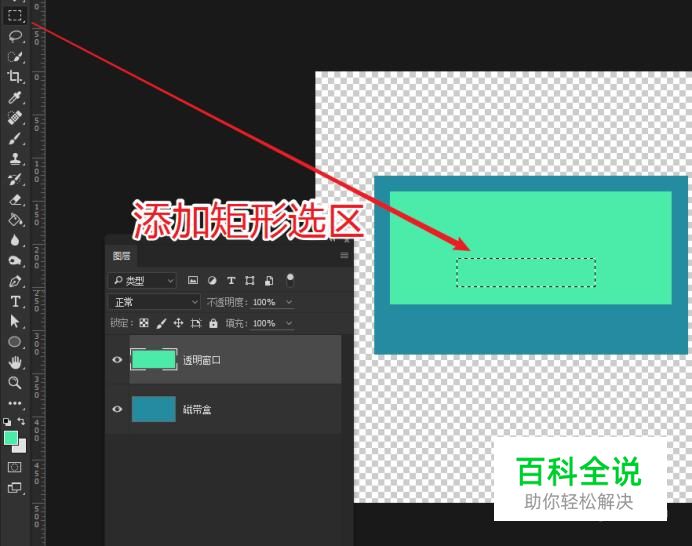Select the Rectangular Marquee tool

point(15,15)
